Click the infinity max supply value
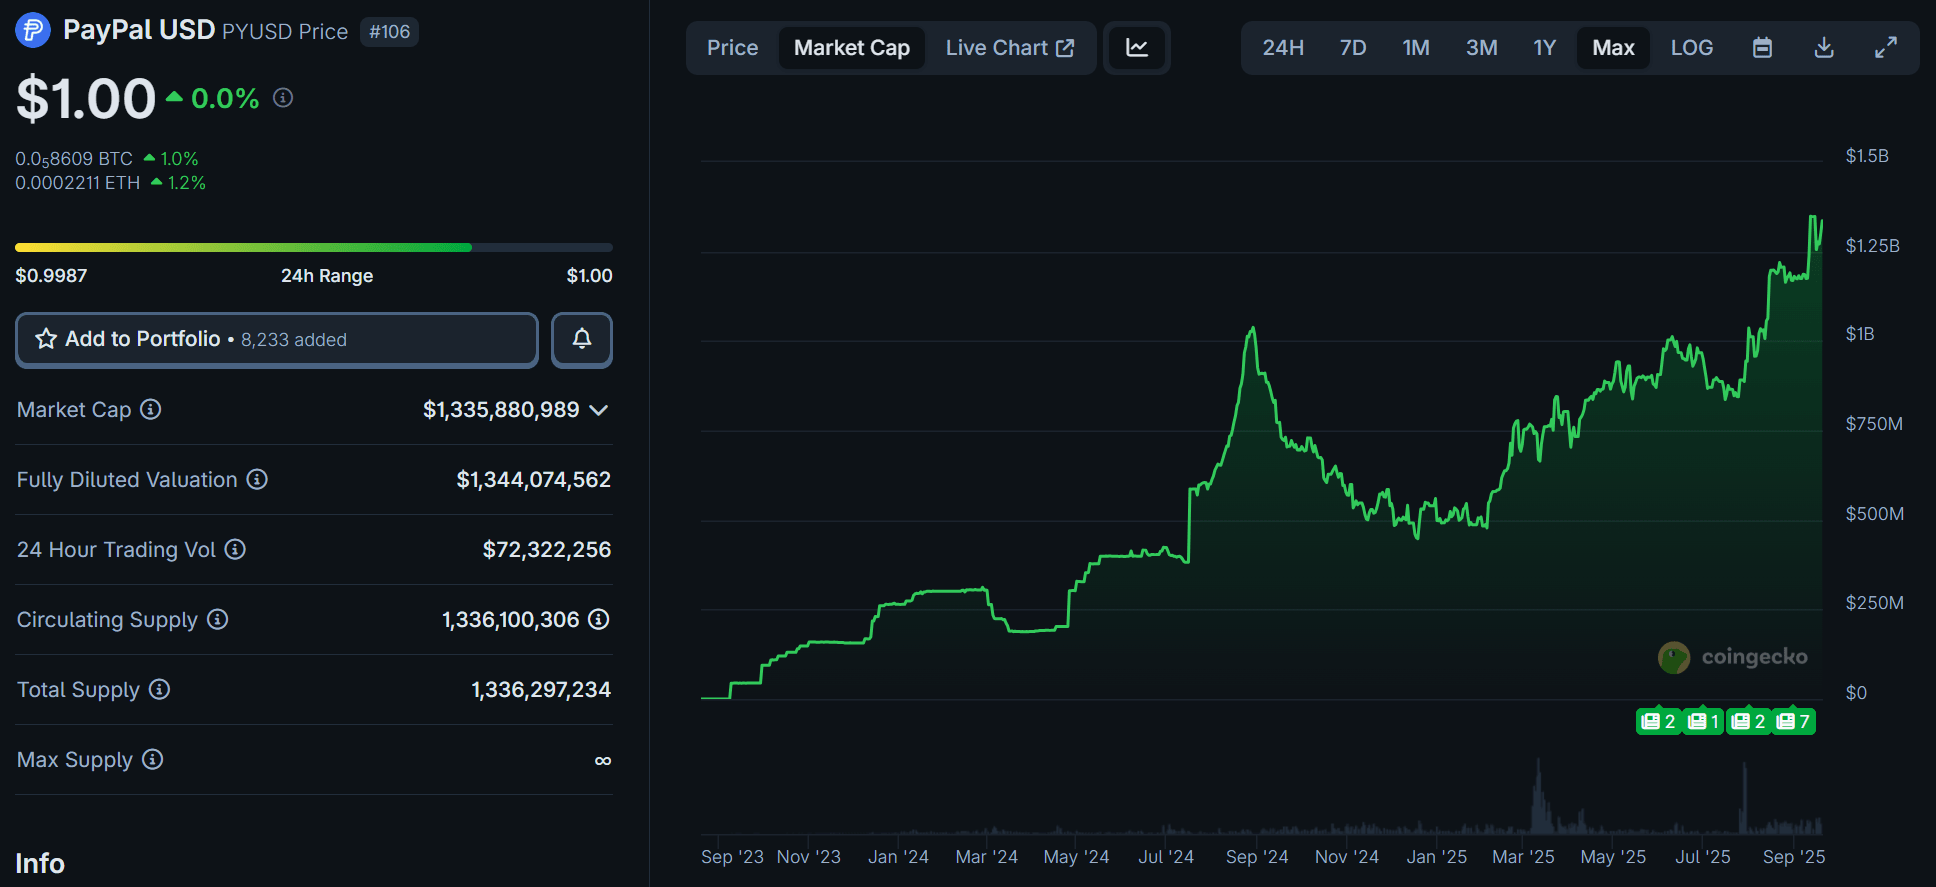This screenshot has height=887, width=1936. pyautogui.click(x=603, y=761)
